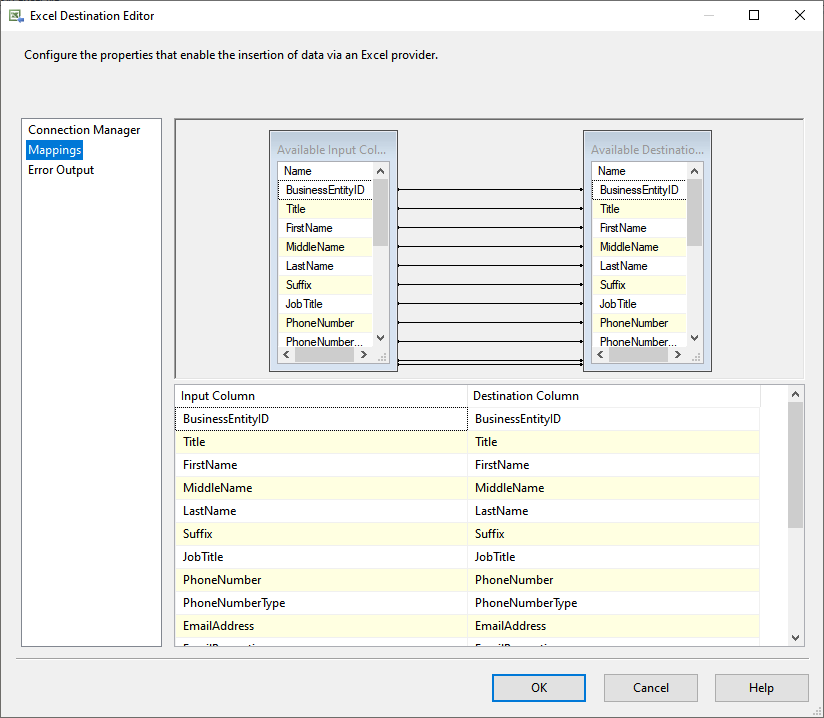The width and height of the screenshot is (824, 718).
Task: Click scroll-up arrow in Available Input Columns list
Action: coord(380,171)
